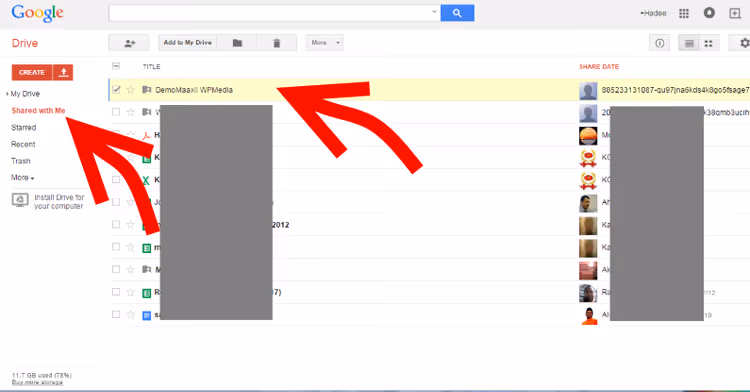Expand the My Drive tree
The width and height of the screenshot is (750, 392).
click(7, 94)
